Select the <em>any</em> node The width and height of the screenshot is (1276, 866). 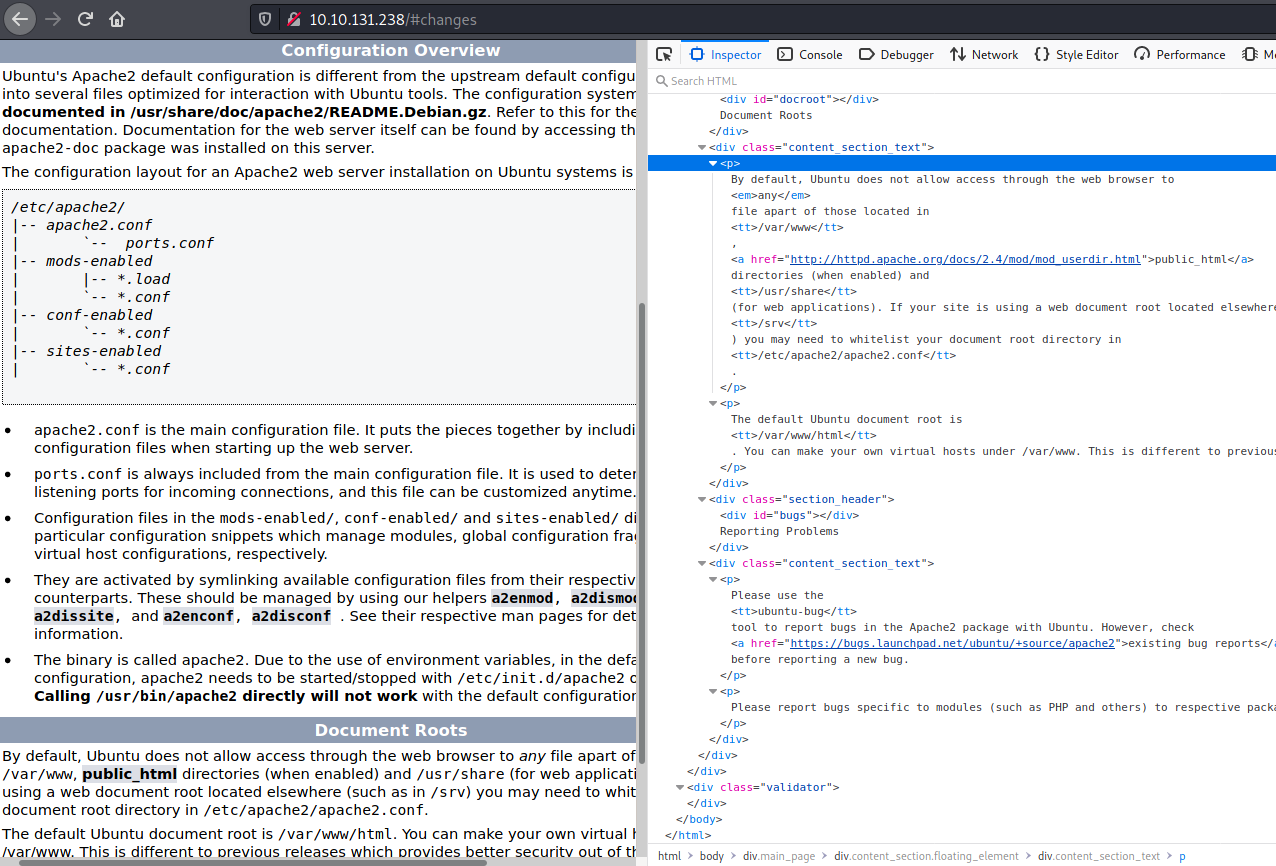[770, 195]
